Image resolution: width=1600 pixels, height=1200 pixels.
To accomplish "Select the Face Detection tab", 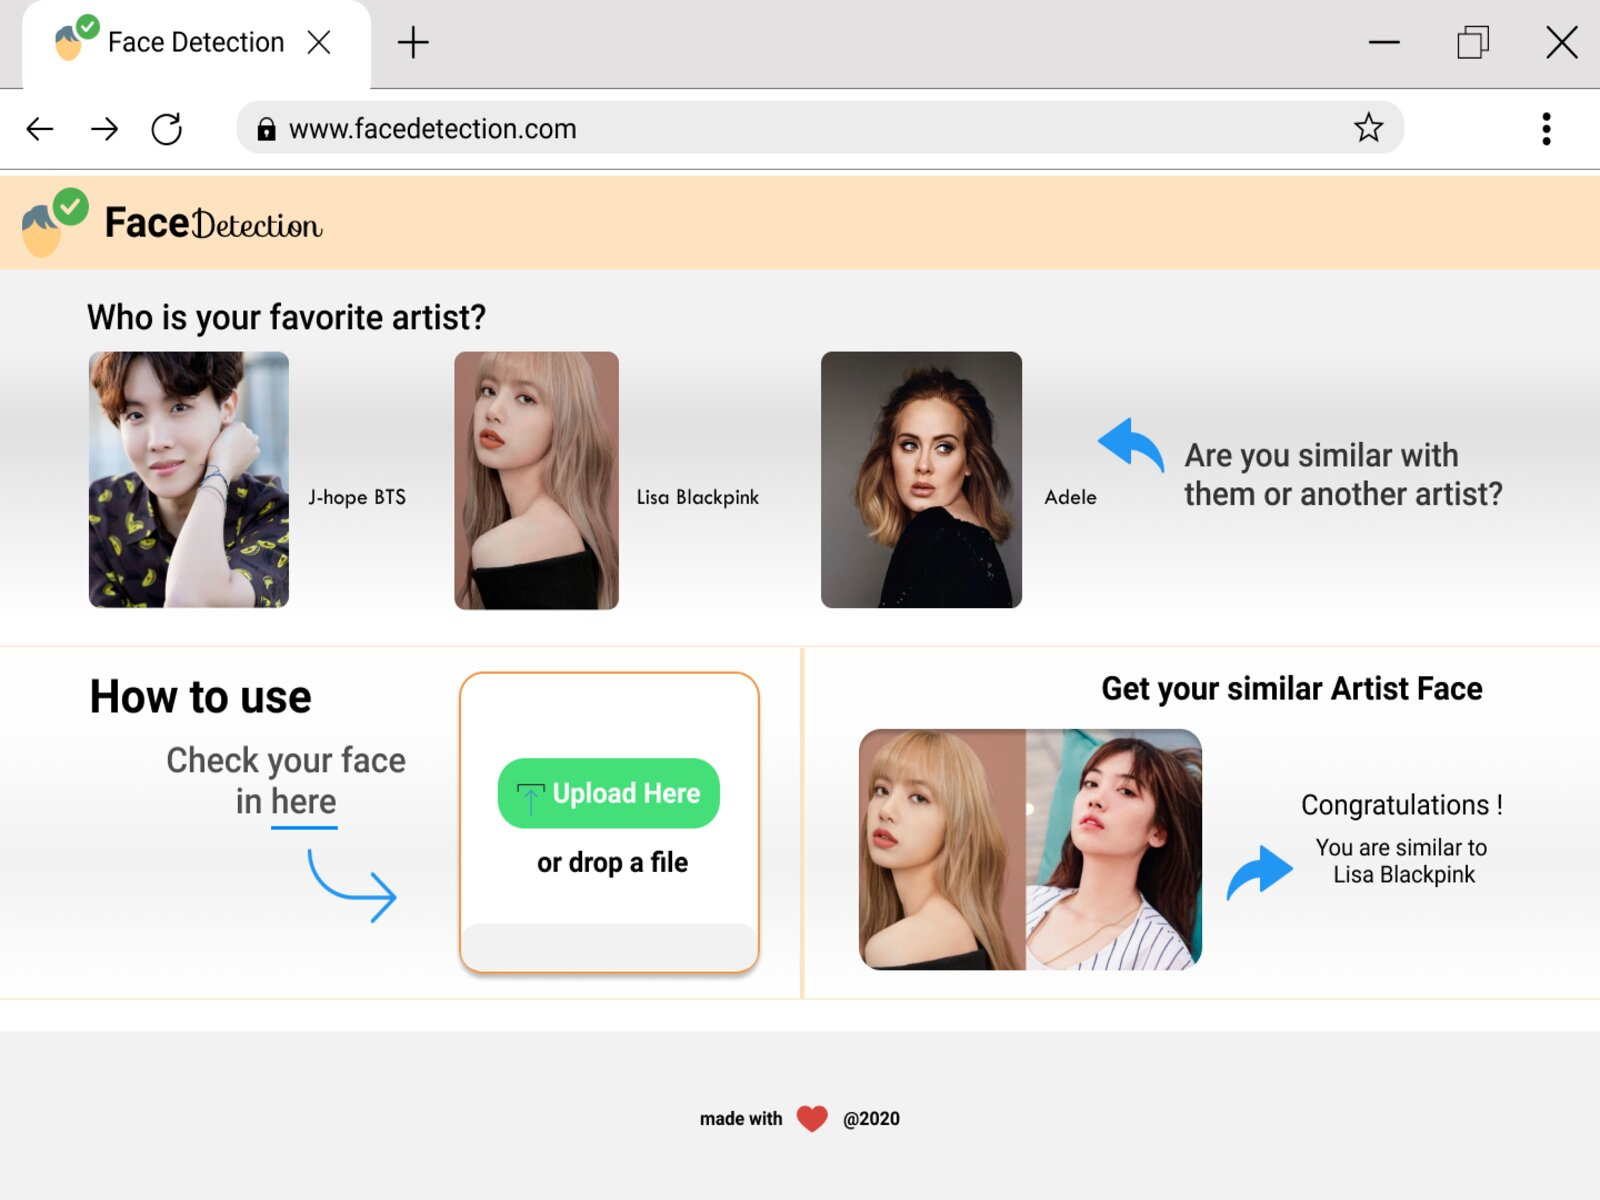I will point(196,44).
